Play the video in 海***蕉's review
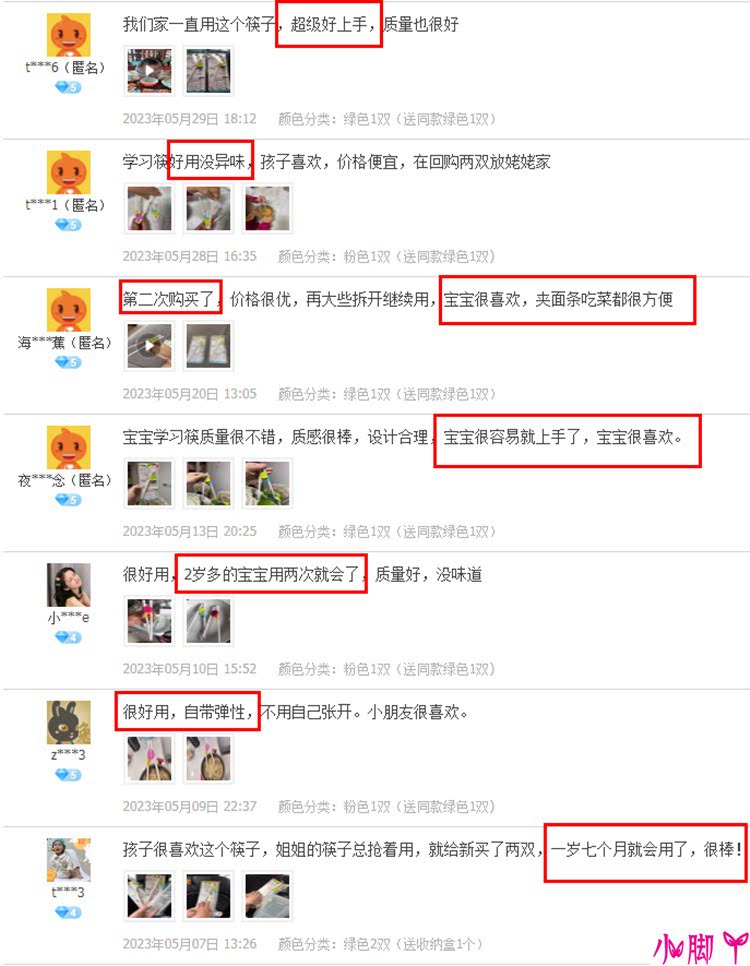The image size is (750, 966). tap(149, 347)
